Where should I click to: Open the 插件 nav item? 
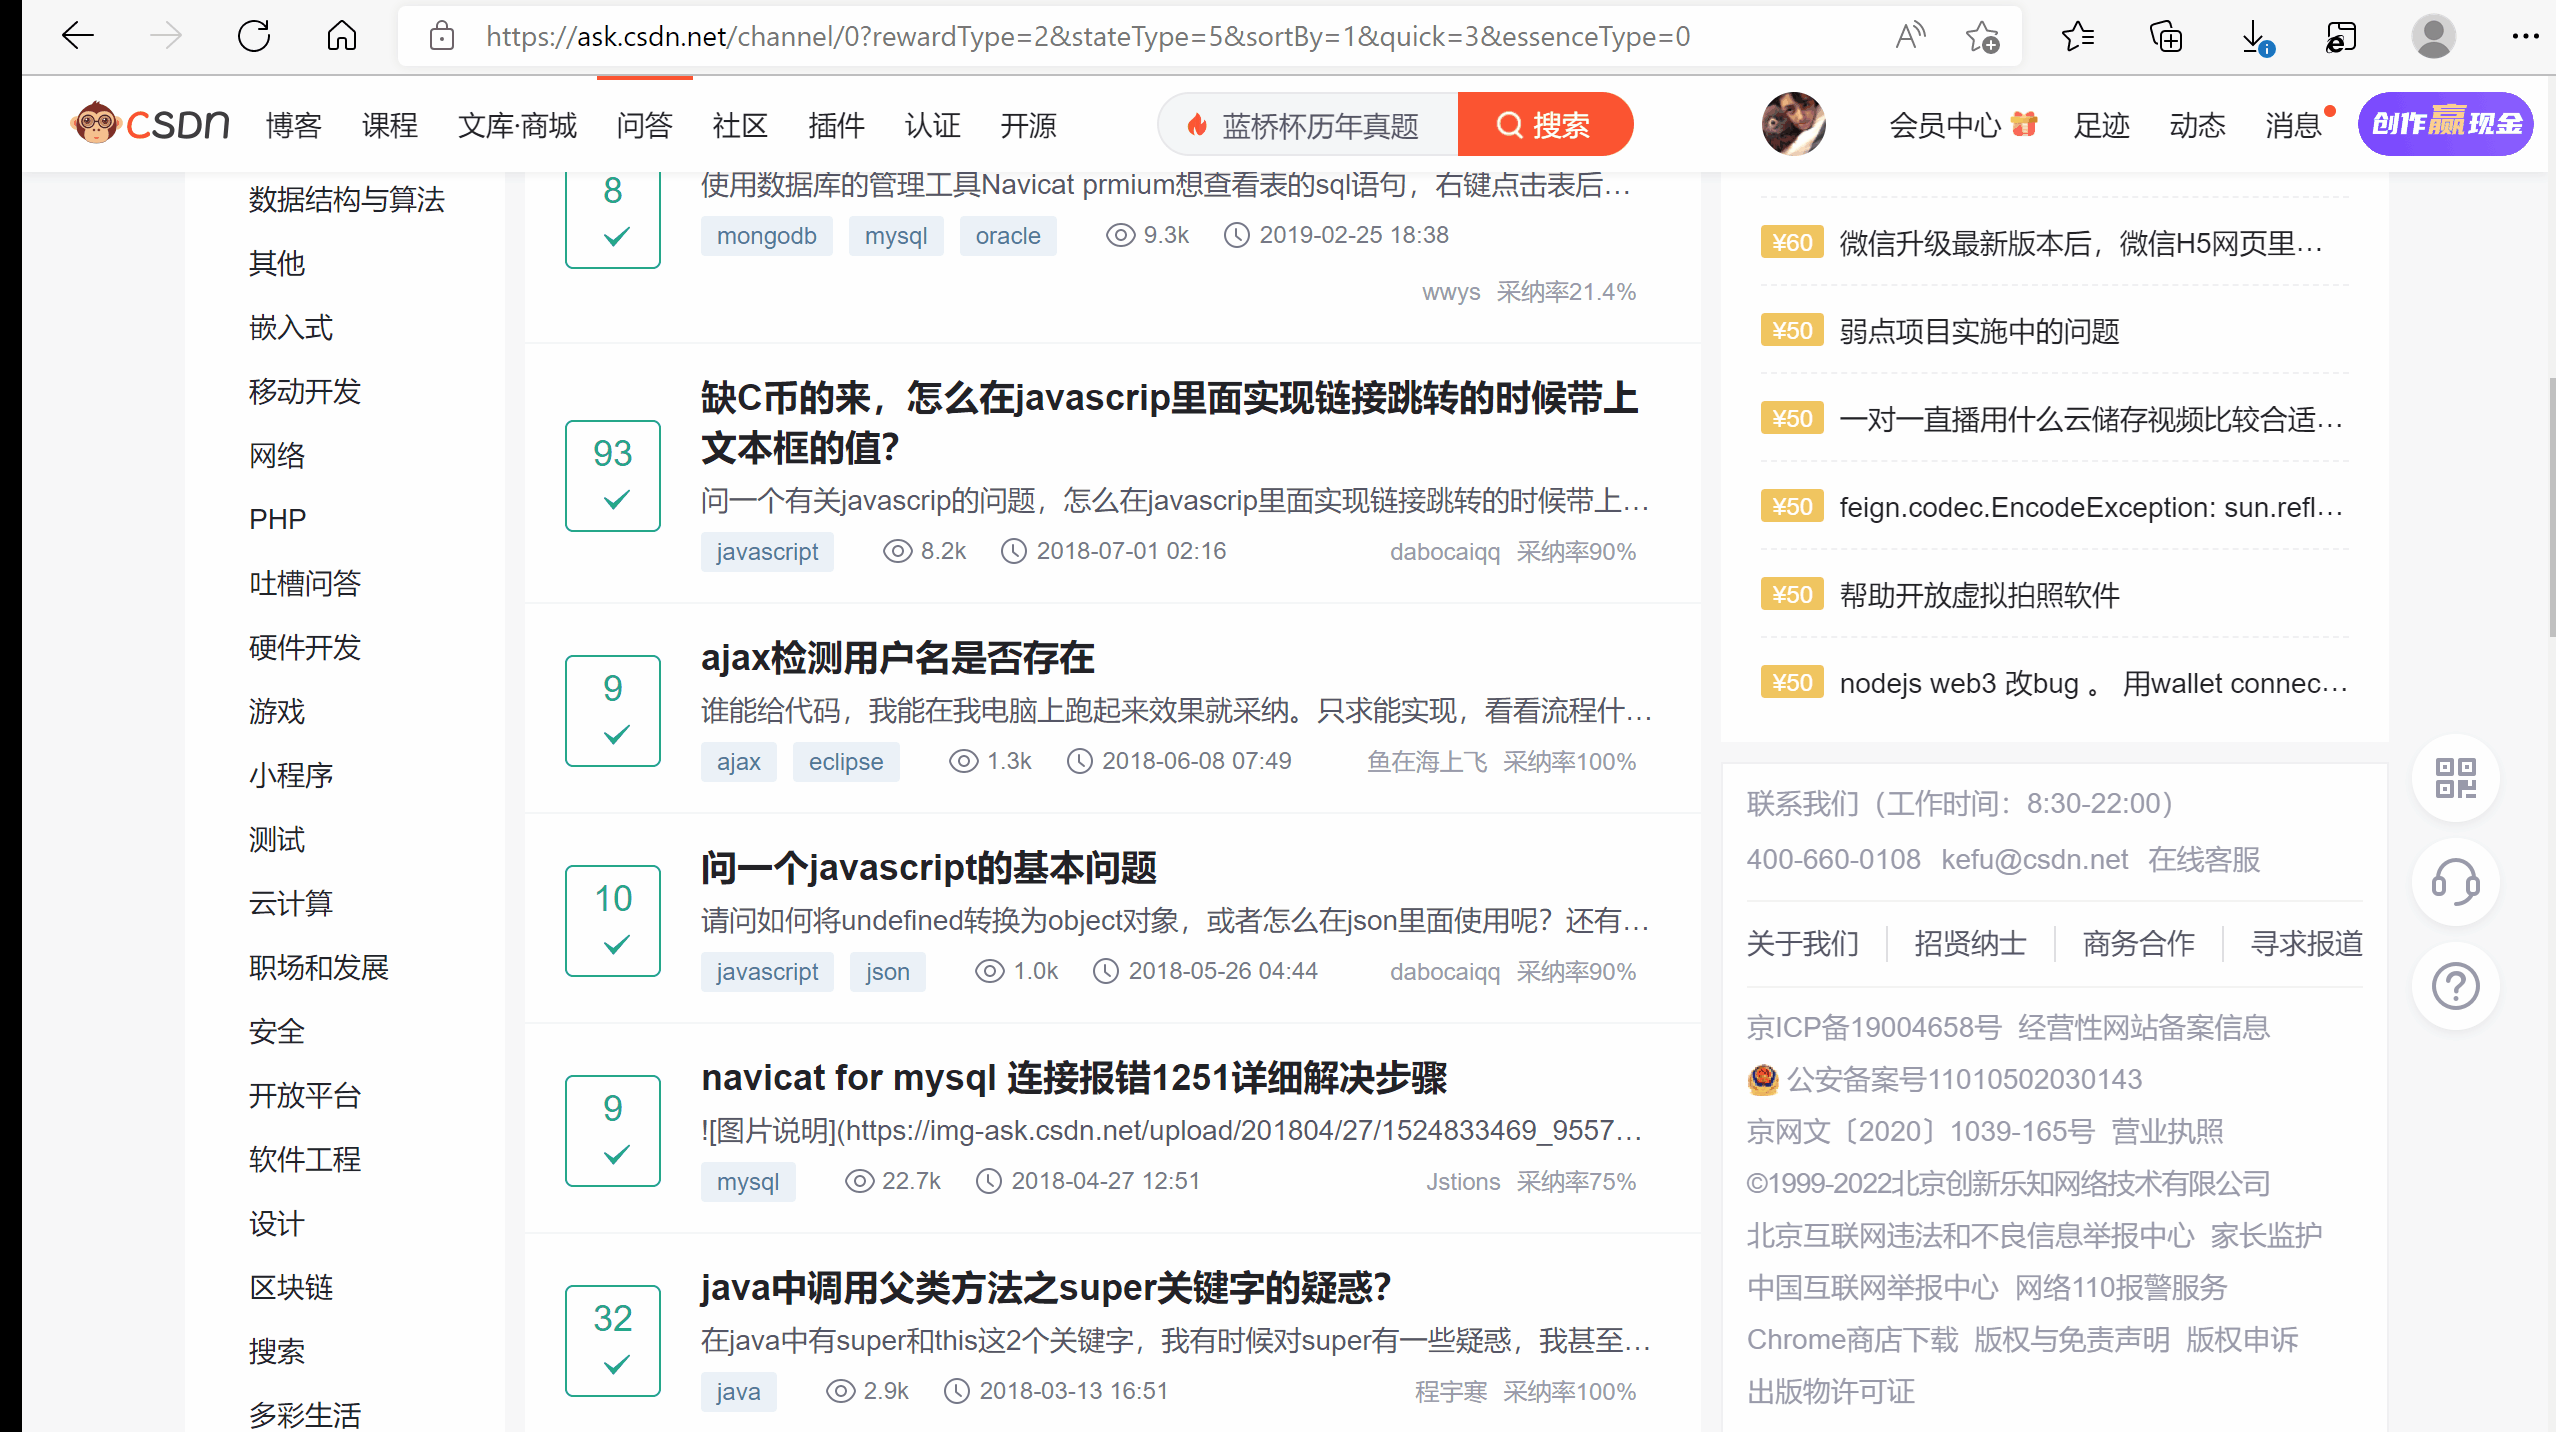(836, 125)
